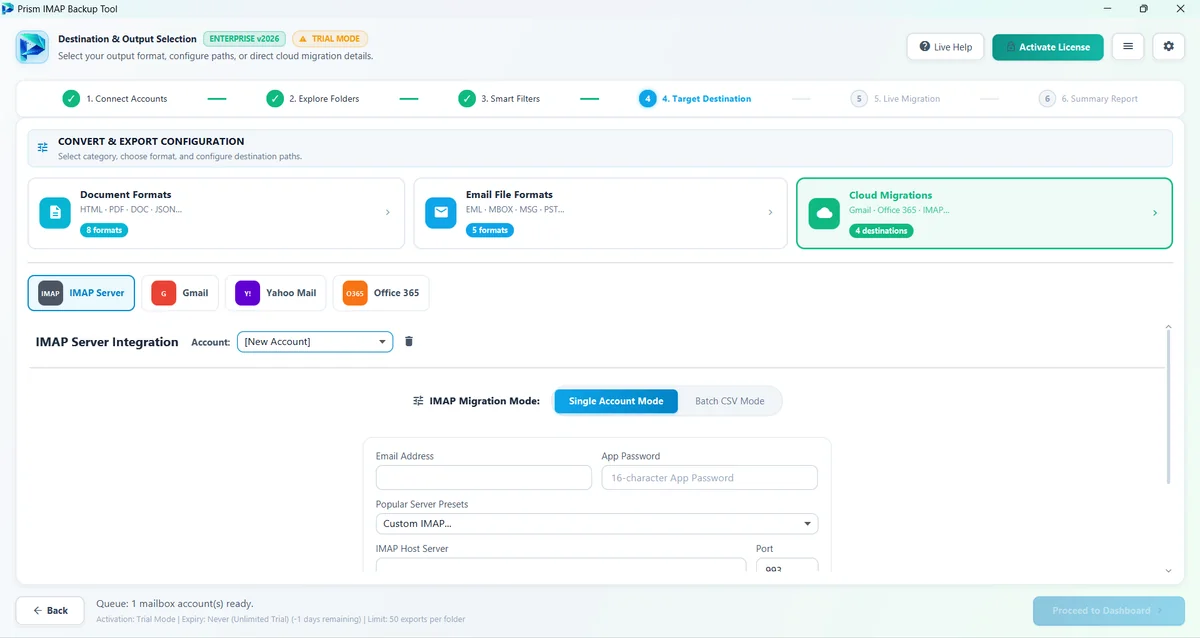Screen dimensions: 1200x638
Task: Click the Document Formats file icon
Action: pos(56,213)
